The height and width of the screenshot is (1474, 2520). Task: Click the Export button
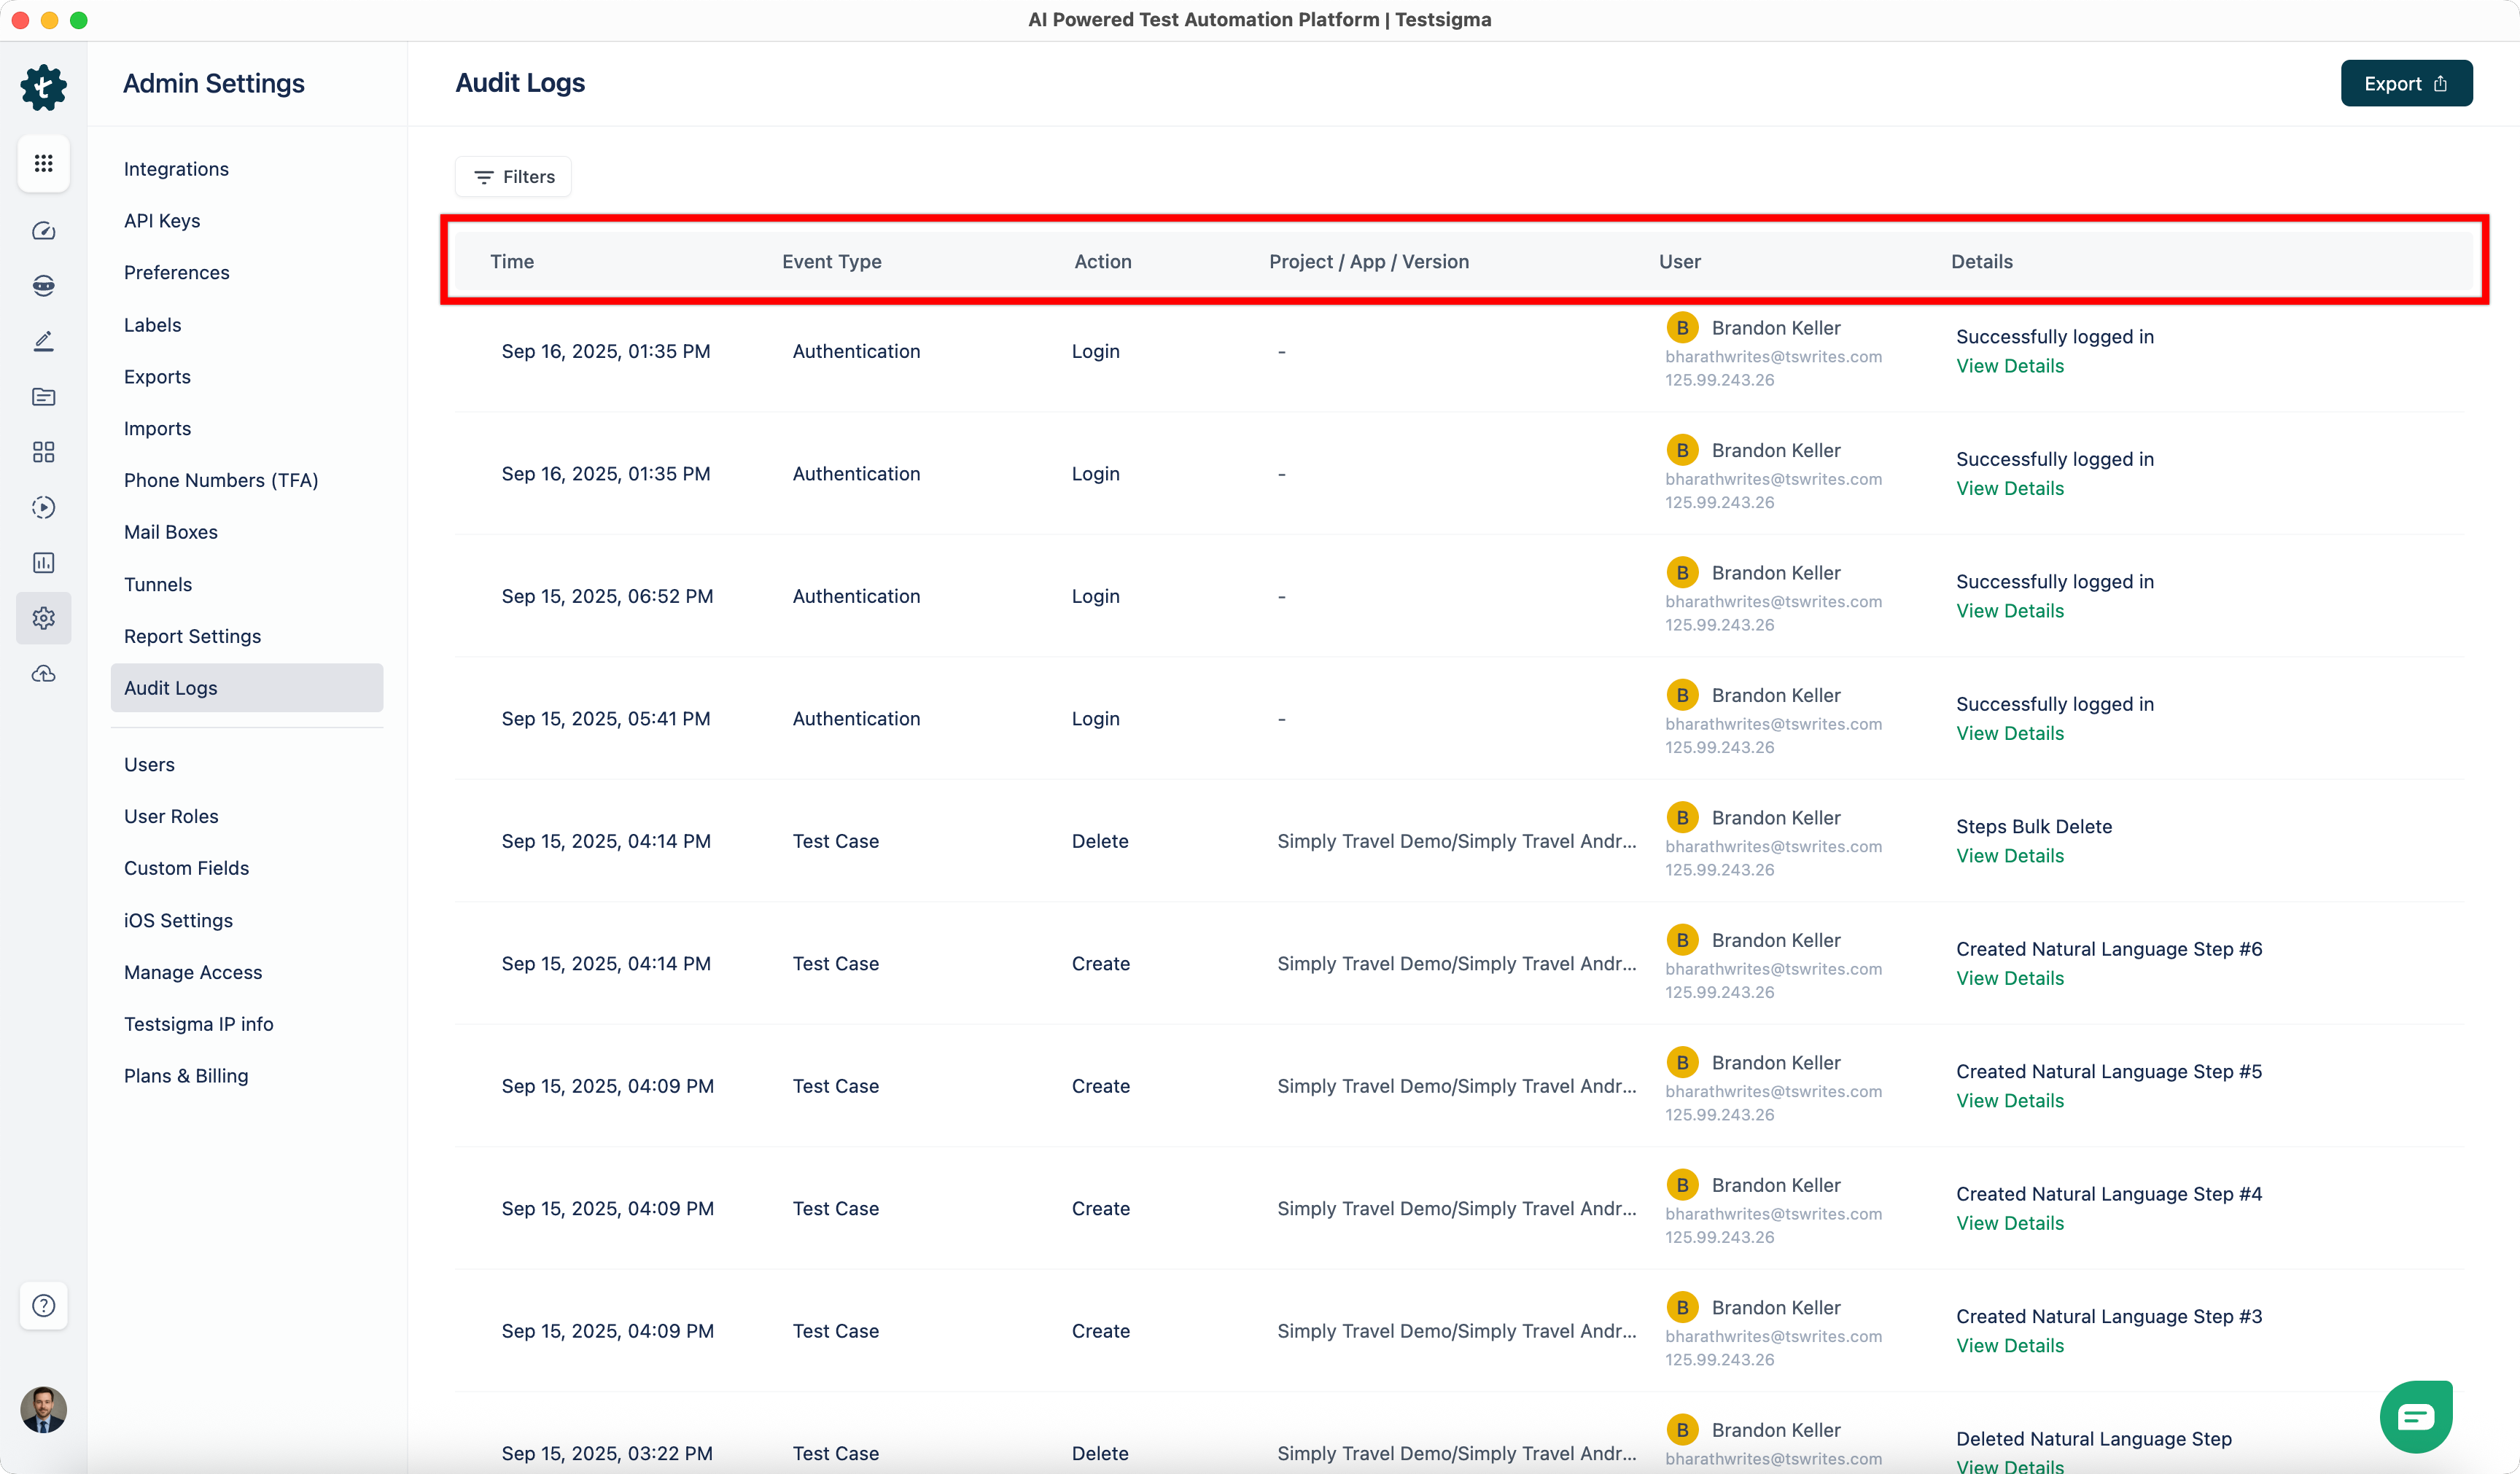(2405, 84)
